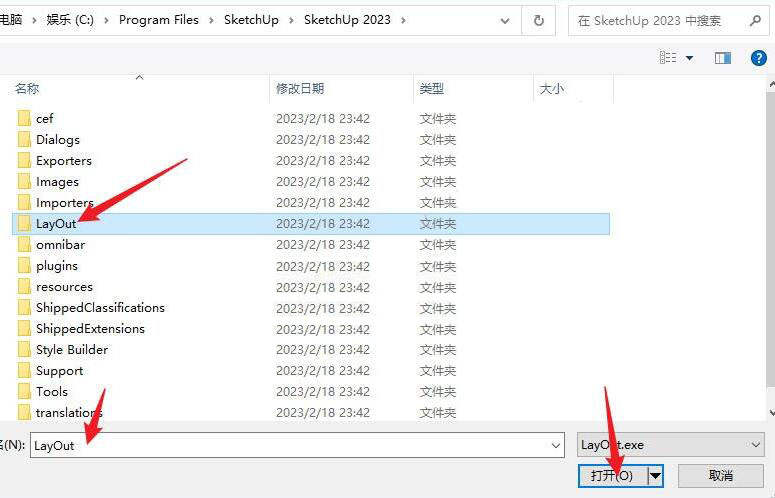Image resolution: width=775 pixels, height=498 pixels.
Task: Select the omnibar folder
Action: click(60, 245)
